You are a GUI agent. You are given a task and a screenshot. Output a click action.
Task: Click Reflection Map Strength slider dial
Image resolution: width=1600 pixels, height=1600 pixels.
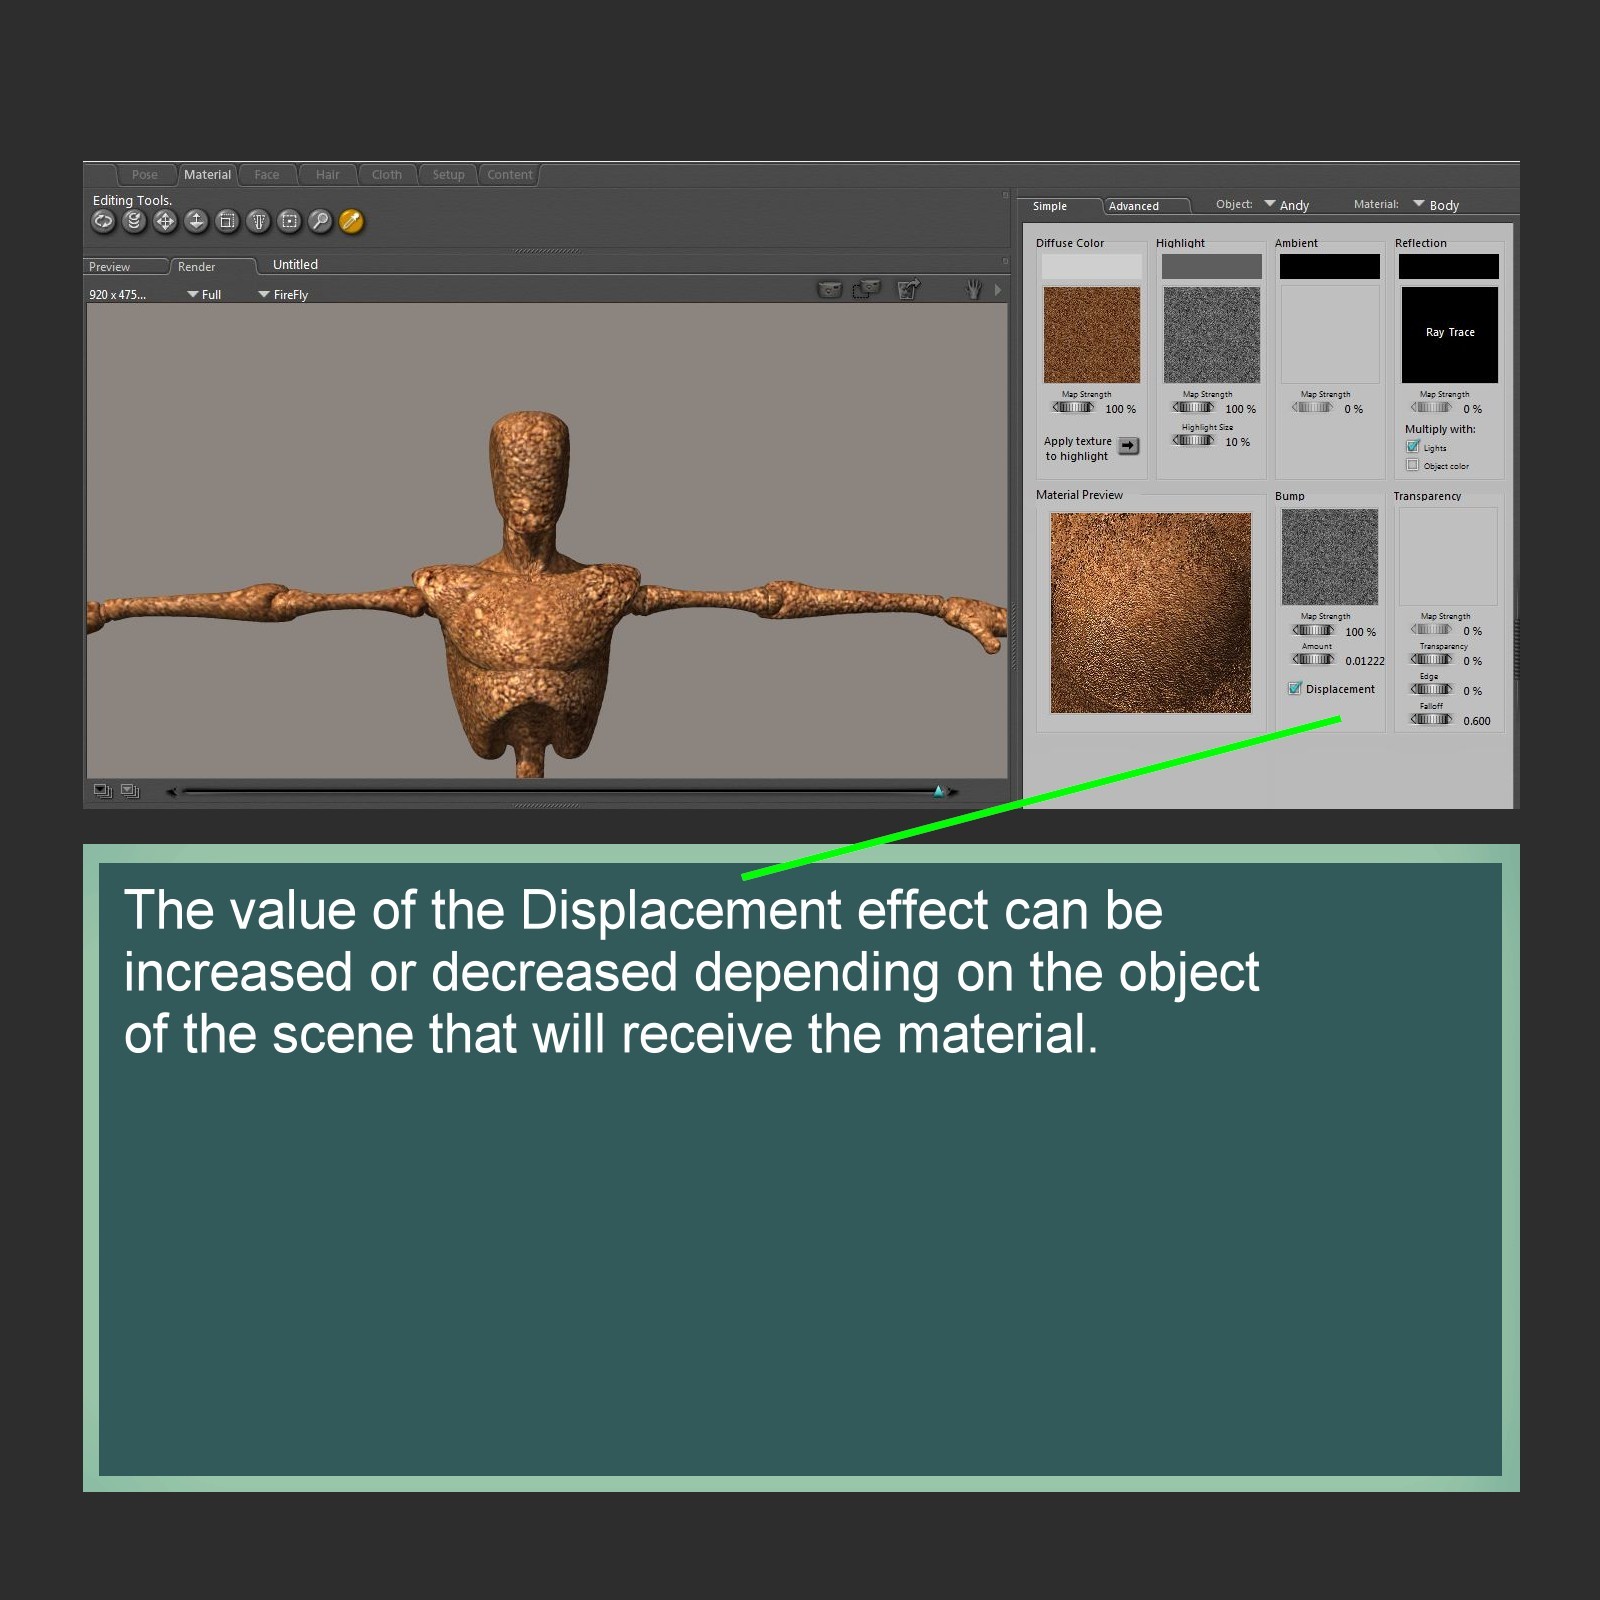click(x=1431, y=407)
